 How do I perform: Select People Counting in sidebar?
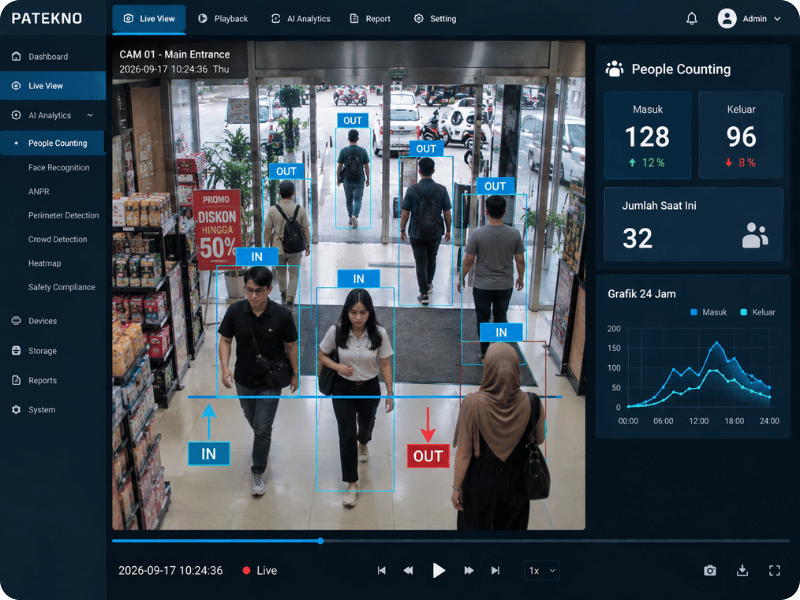click(x=53, y=143)
